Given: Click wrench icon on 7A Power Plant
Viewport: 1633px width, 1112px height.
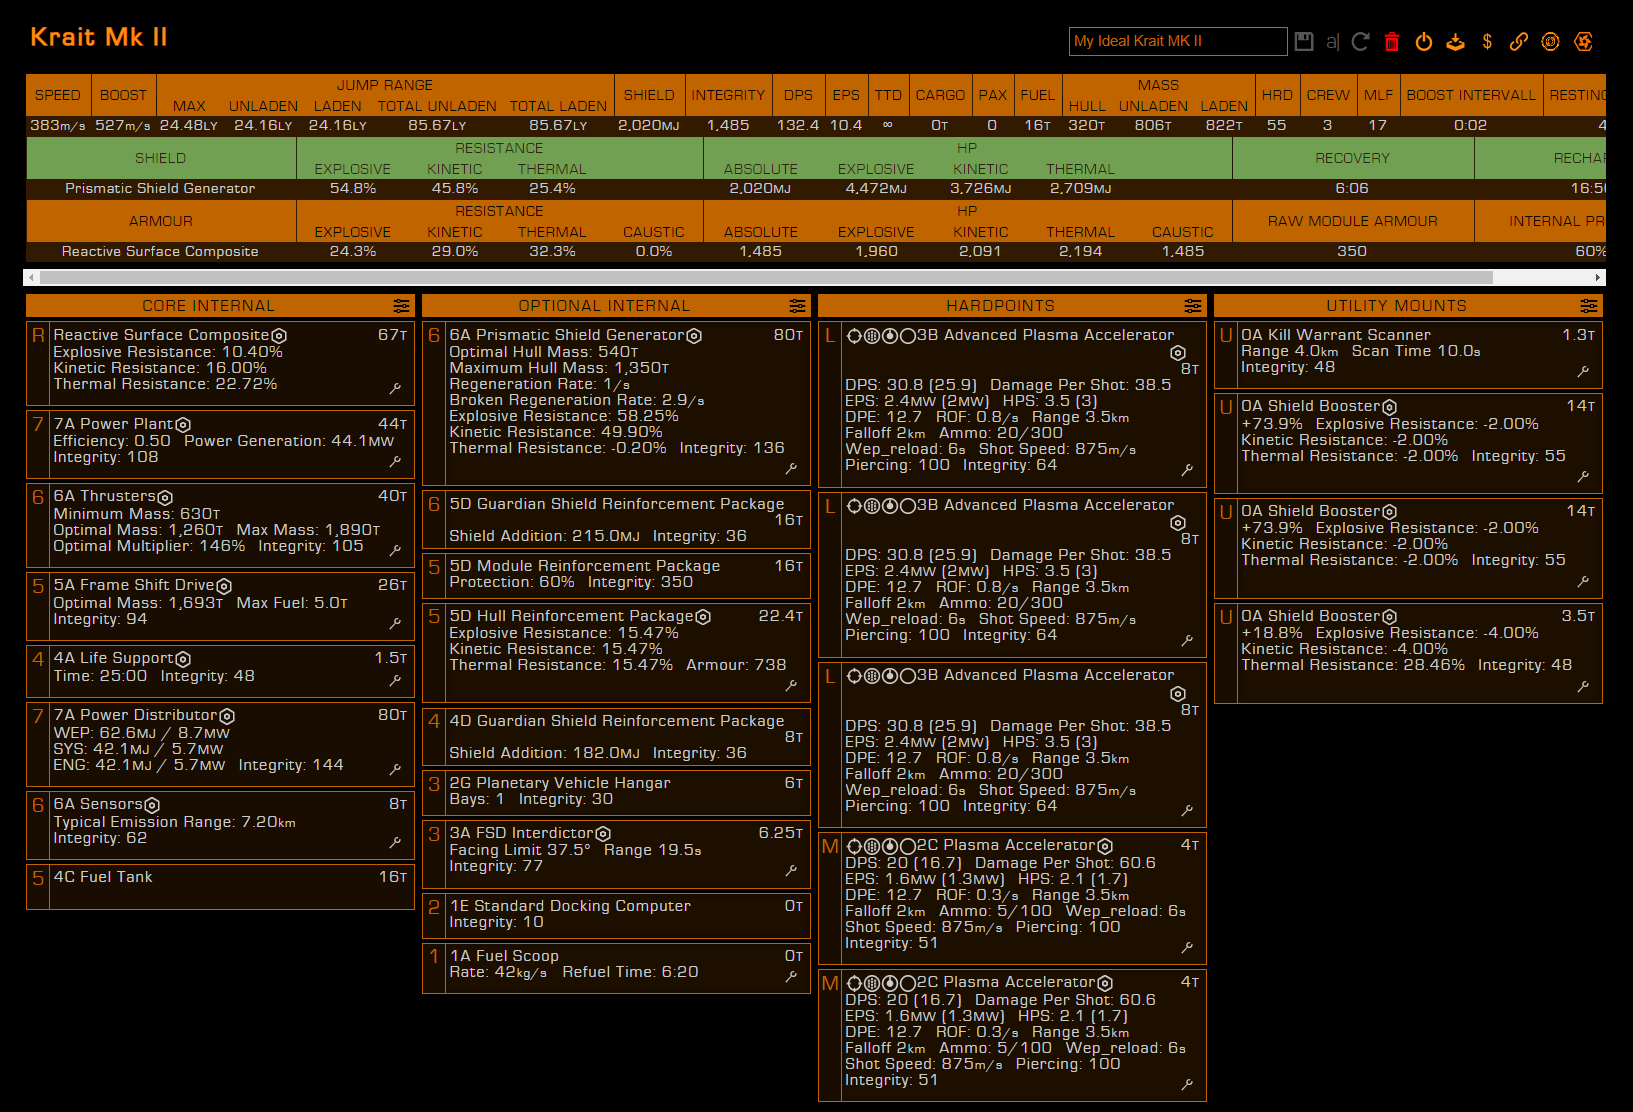Looking at the screenshot, I should click(396, 461).
